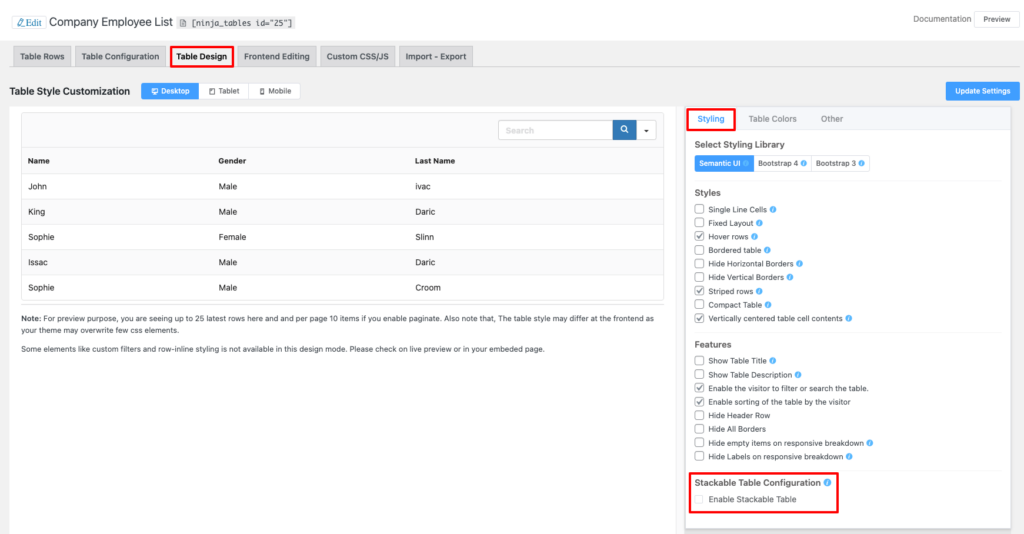The height and width of the screenshot is (534, 1024).
Task: Choose Bootstrap 3 styling library
Action: [840, 163]
